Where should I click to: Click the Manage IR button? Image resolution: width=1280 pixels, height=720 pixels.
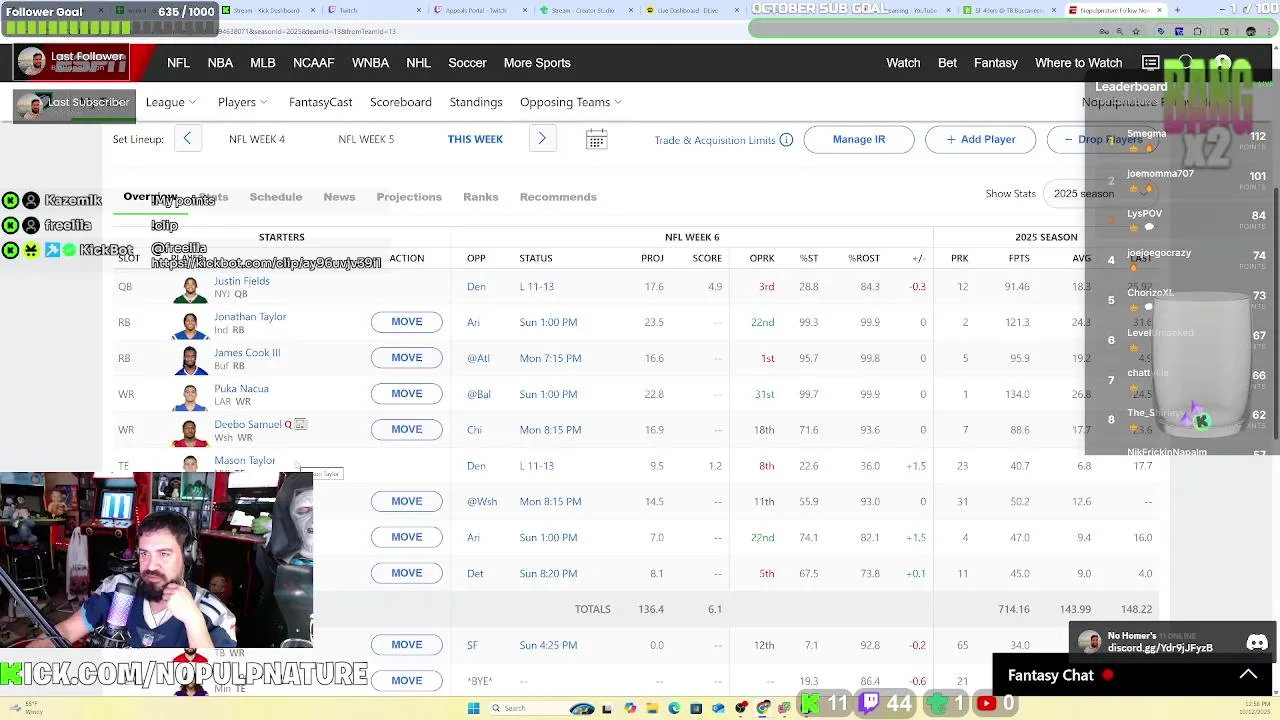click(x=859, y=139)
